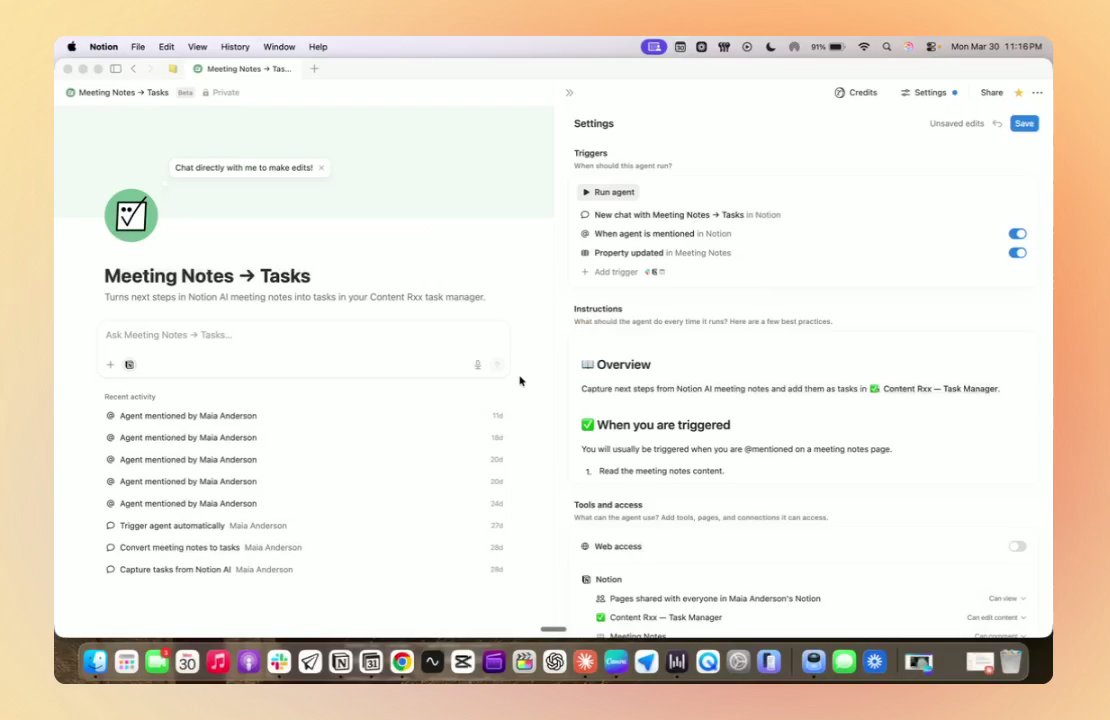Open Google Chrome from the dock
Screen dimensions: 1110x720
402,662
